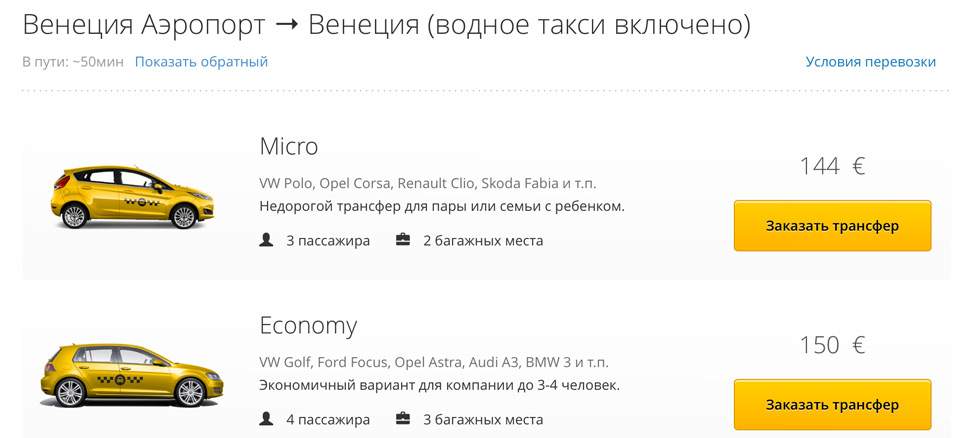Click the "В пути: ~50мин" travel time text
The width and height of the screenshot is (960, 438).
pos(72,62)
